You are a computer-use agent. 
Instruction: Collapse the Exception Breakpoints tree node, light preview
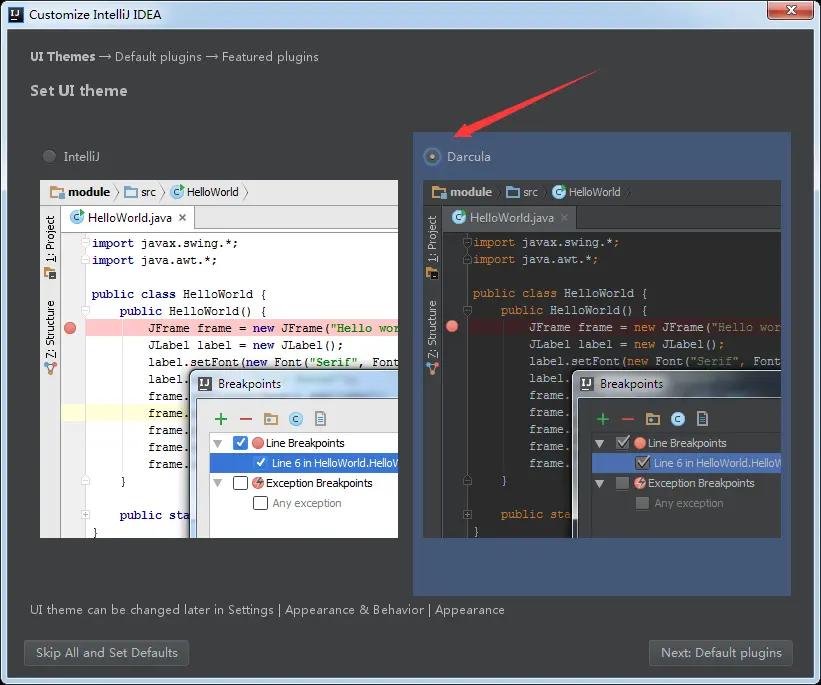click(218, 483)
